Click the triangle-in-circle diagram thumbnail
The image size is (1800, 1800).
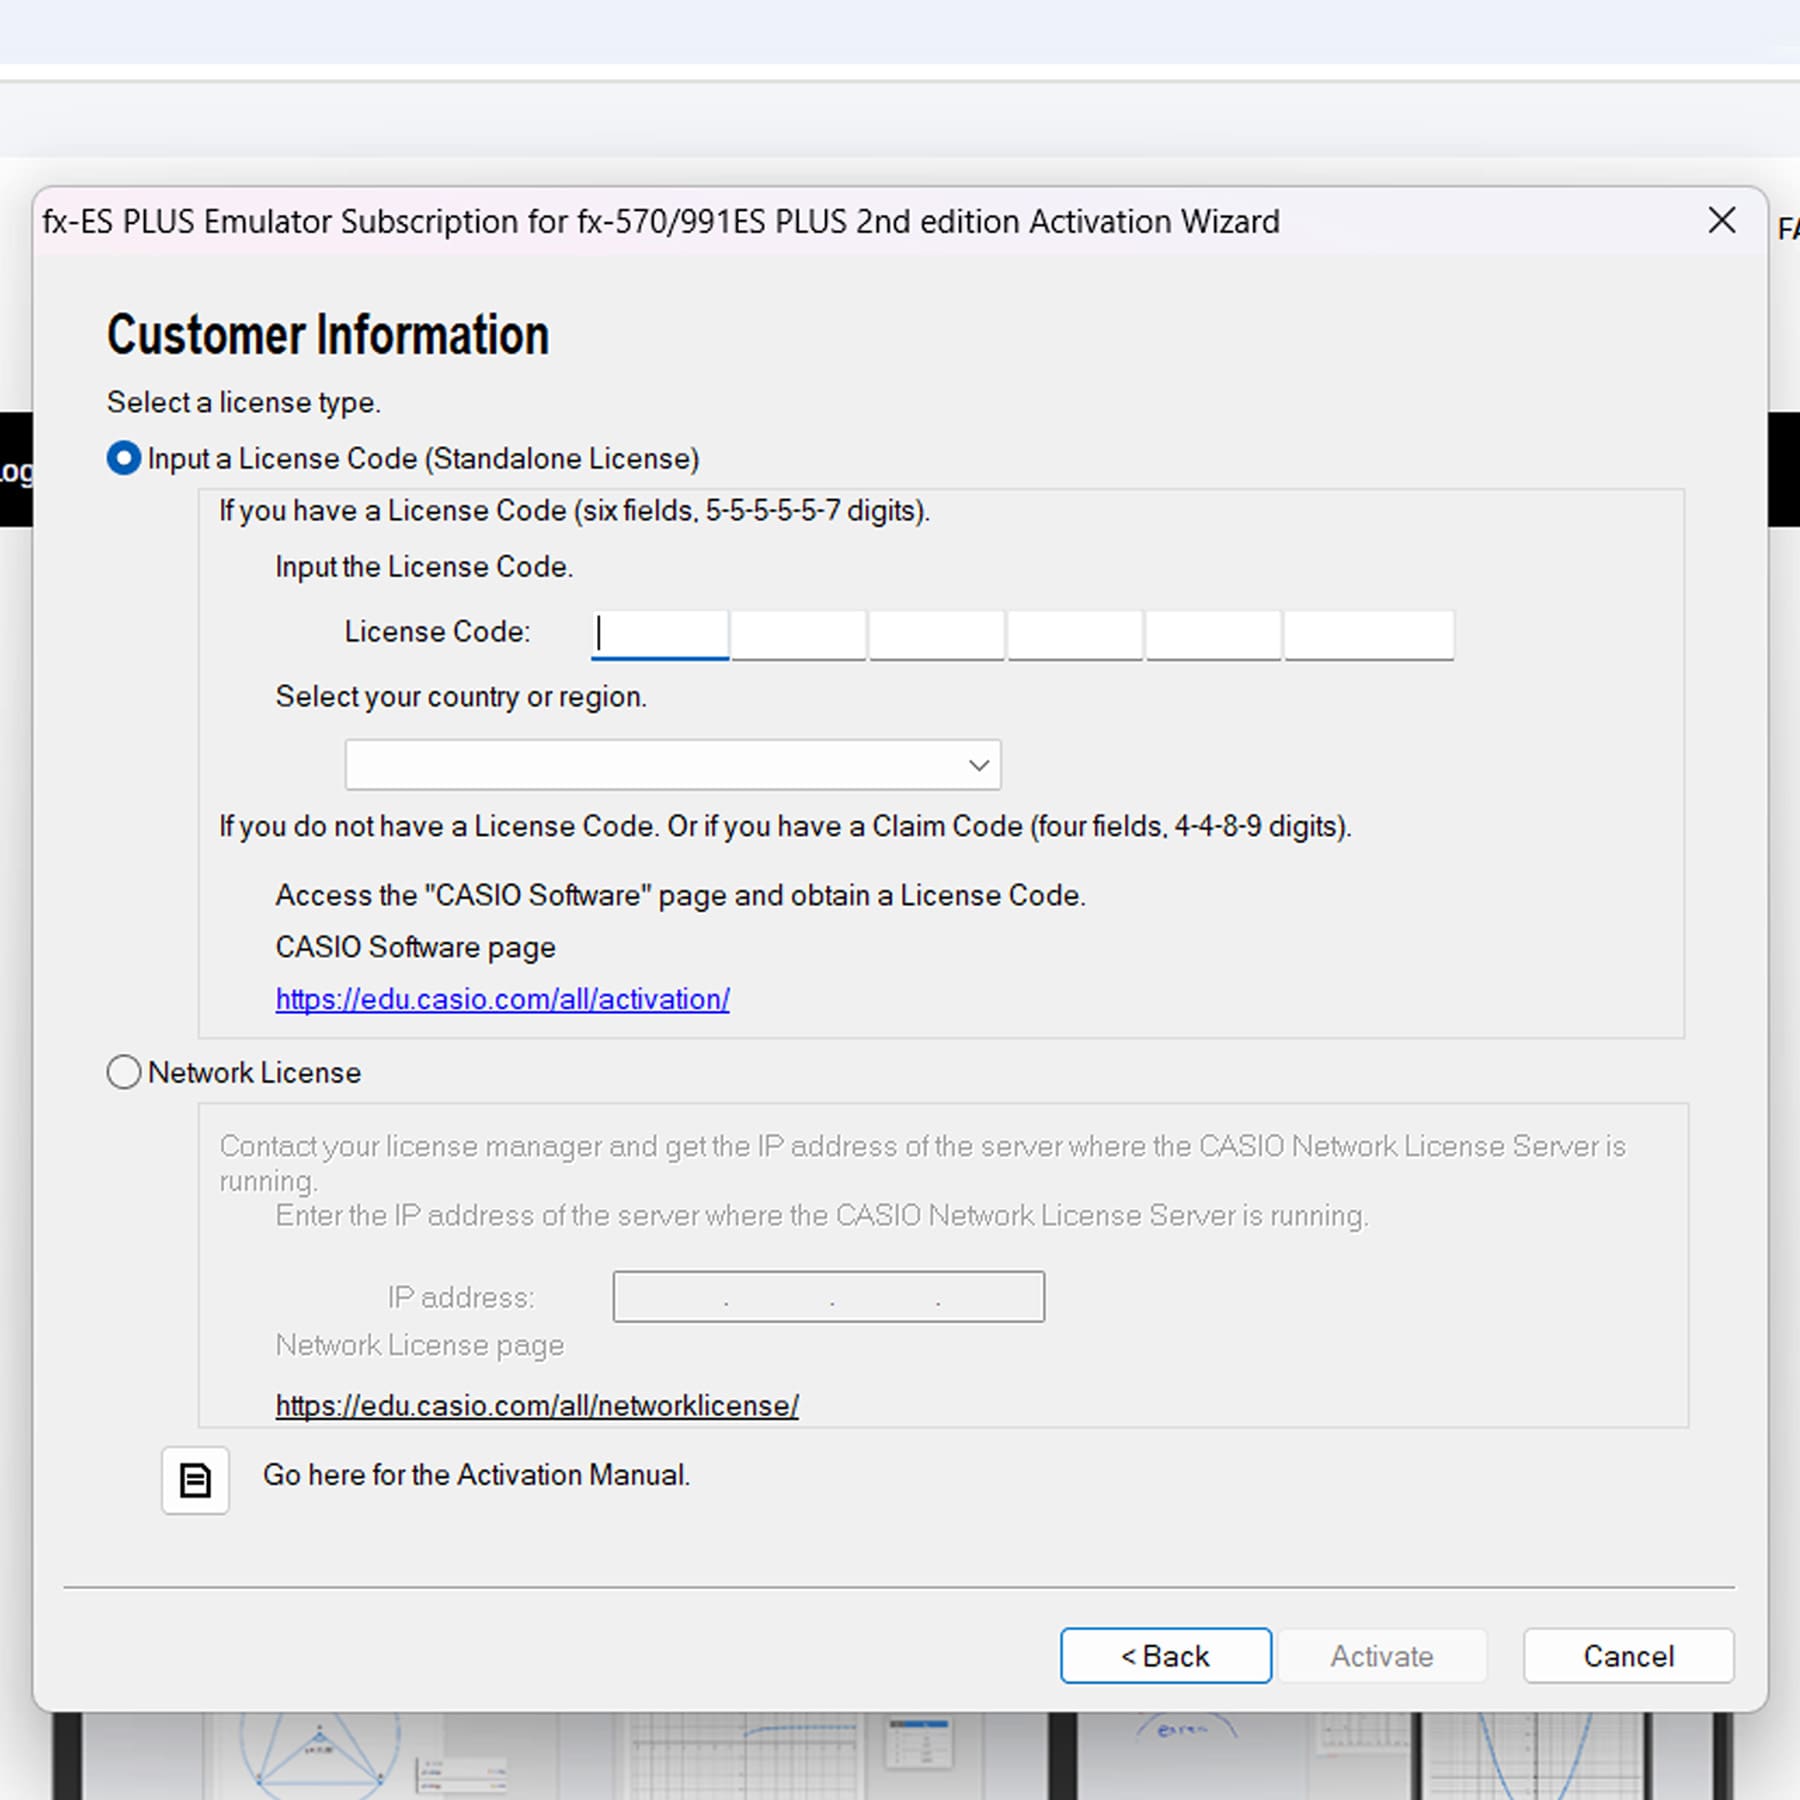pos(318,1750)
